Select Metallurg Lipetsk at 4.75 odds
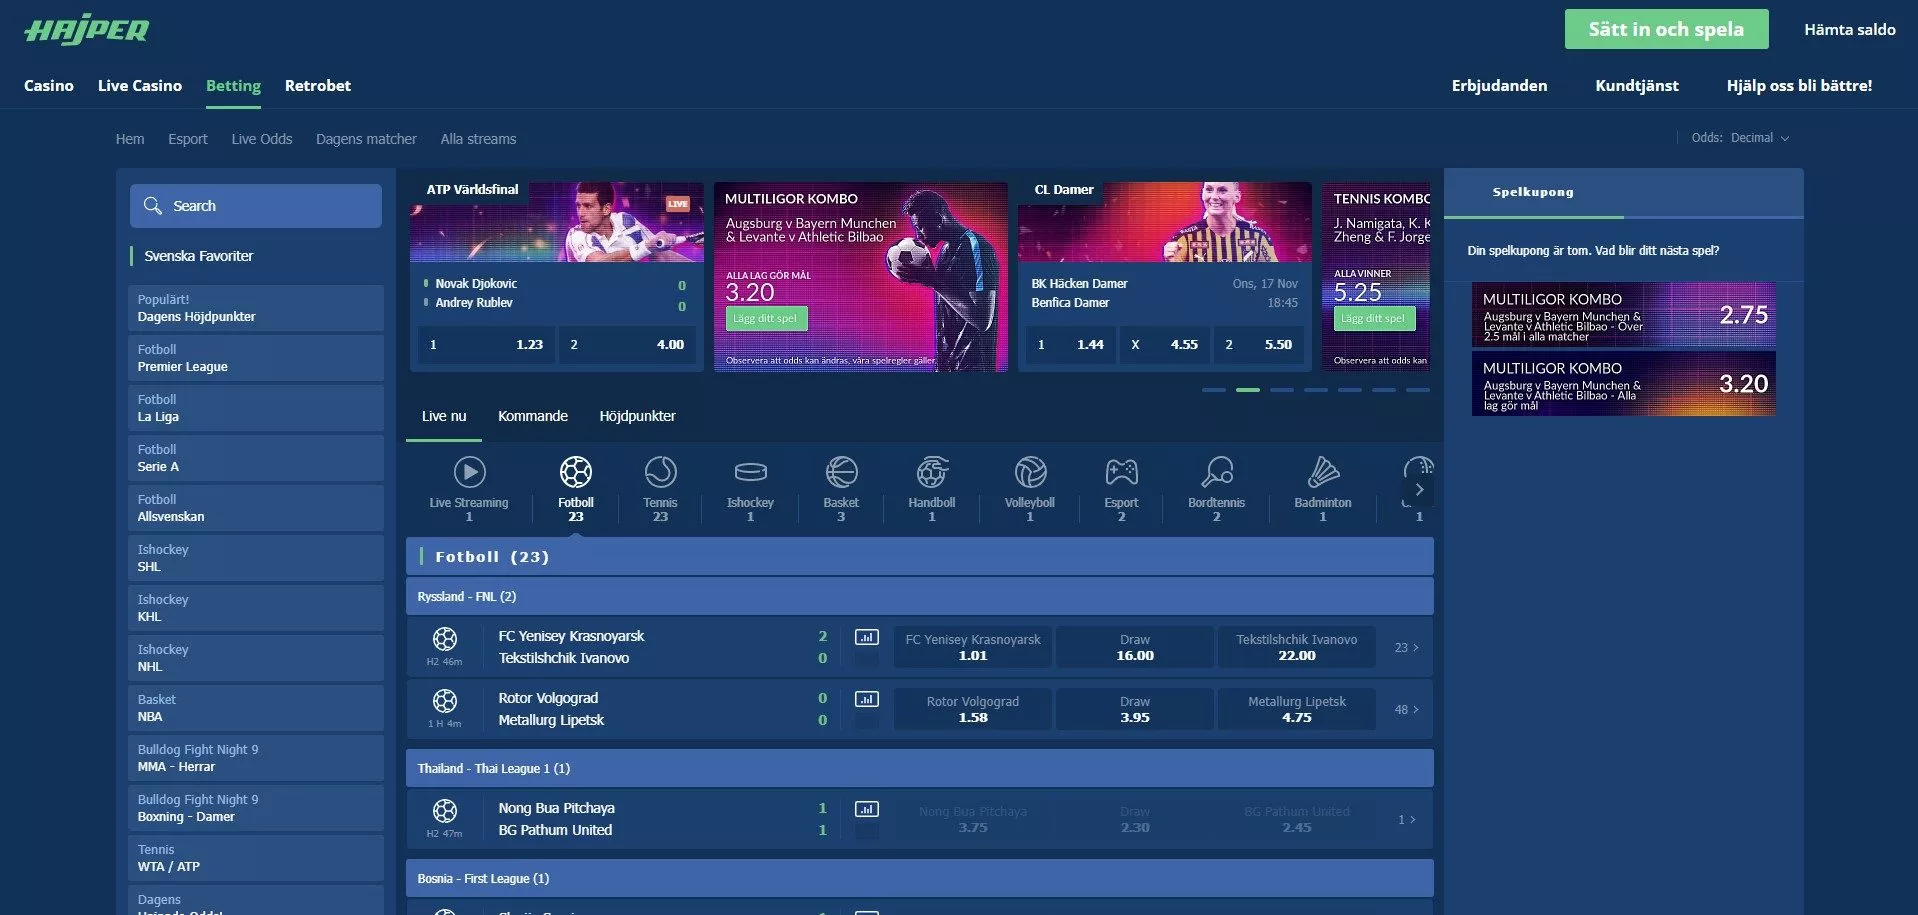Image resolution: width=1918 pixels, height=915 pixels. [1297, 709]
